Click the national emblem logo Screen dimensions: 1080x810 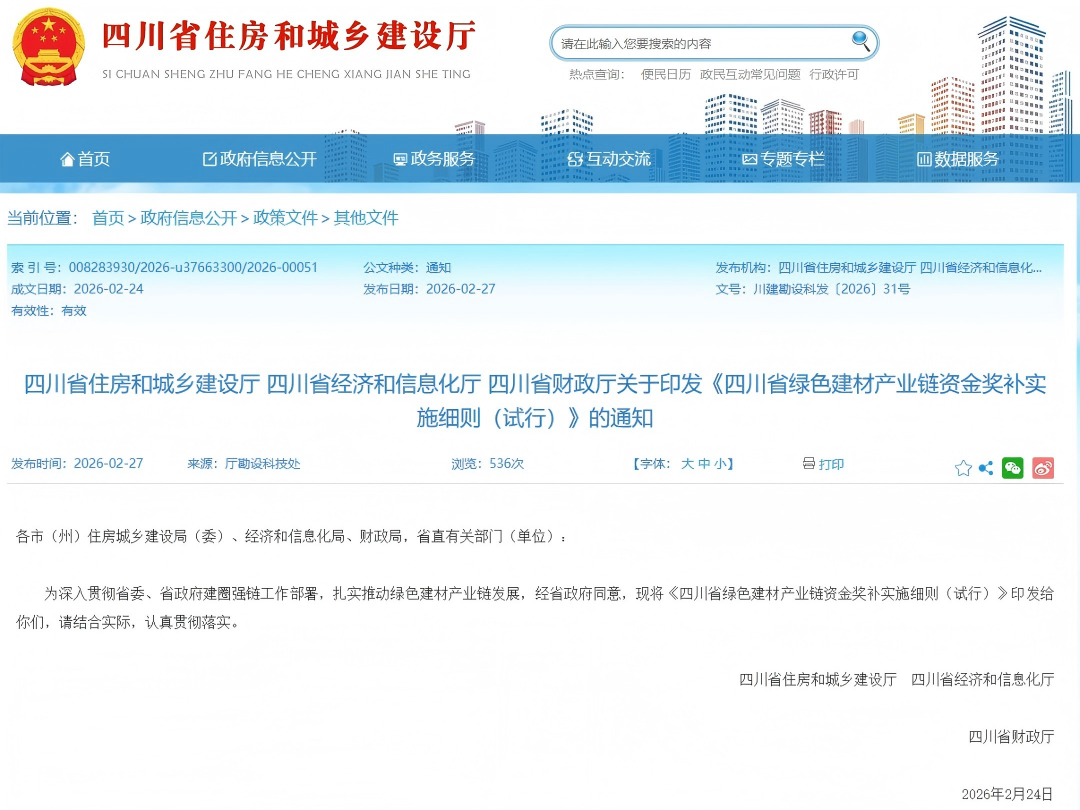click(49, 47)
